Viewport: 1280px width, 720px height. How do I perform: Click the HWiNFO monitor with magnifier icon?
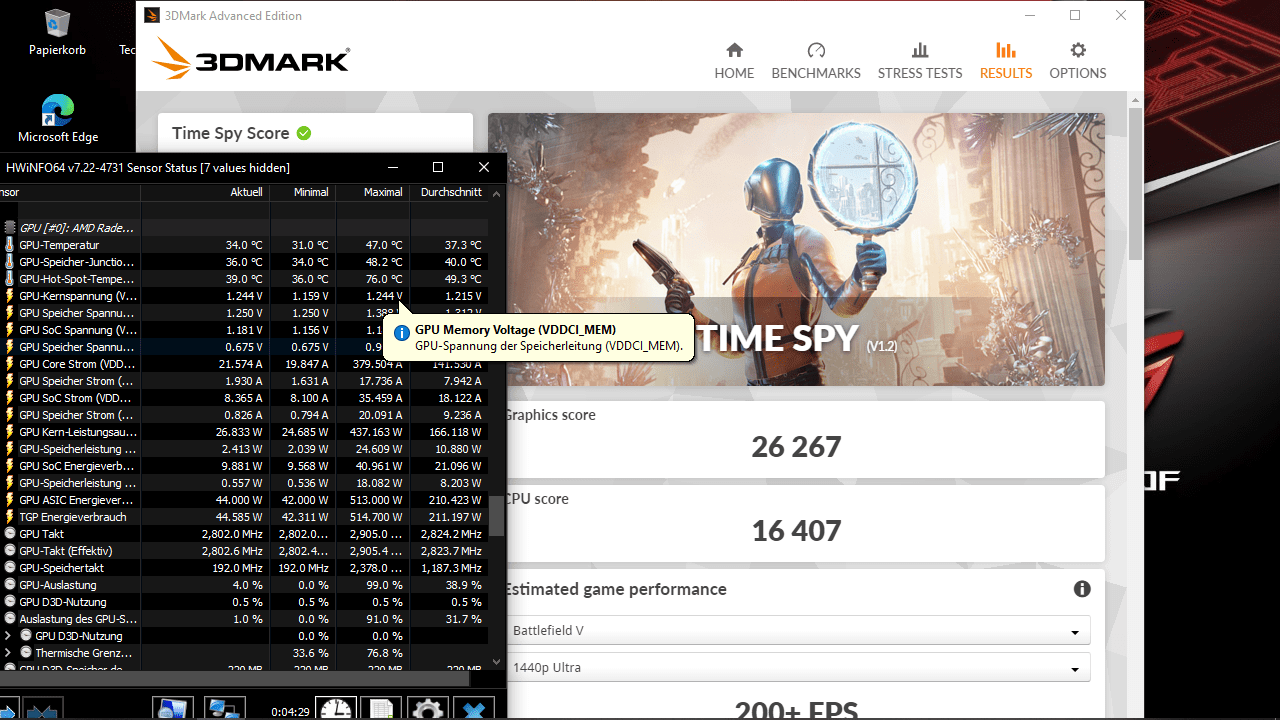(x=173, y=709)
